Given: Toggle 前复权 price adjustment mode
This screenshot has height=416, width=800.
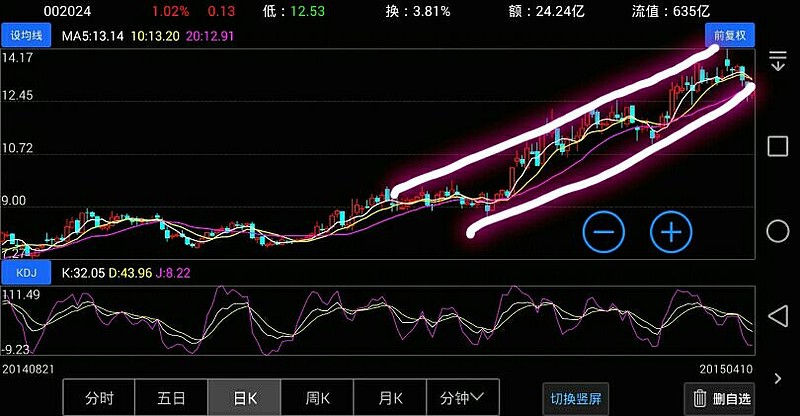Looking at the screenshot, I should coord(730,35).
